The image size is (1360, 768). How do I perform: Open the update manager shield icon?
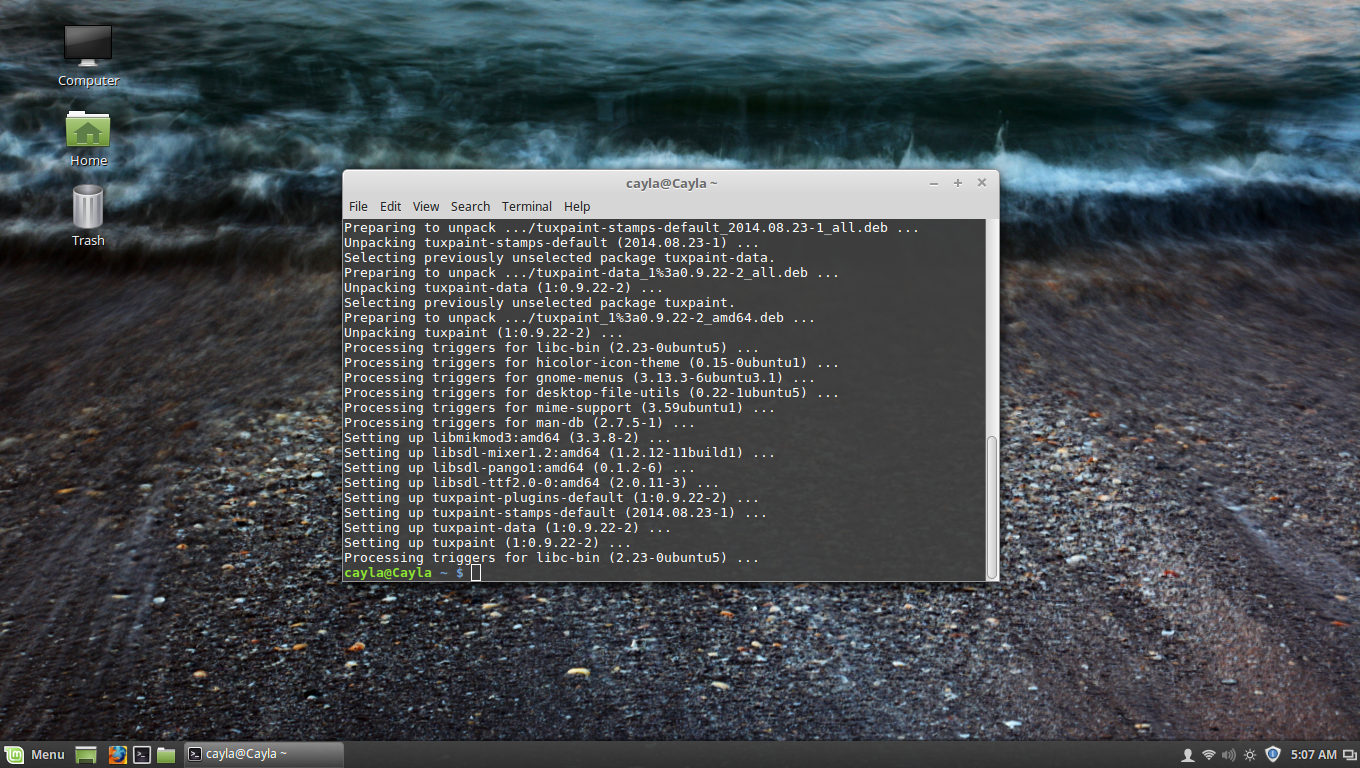click(x=1273, y=755)
